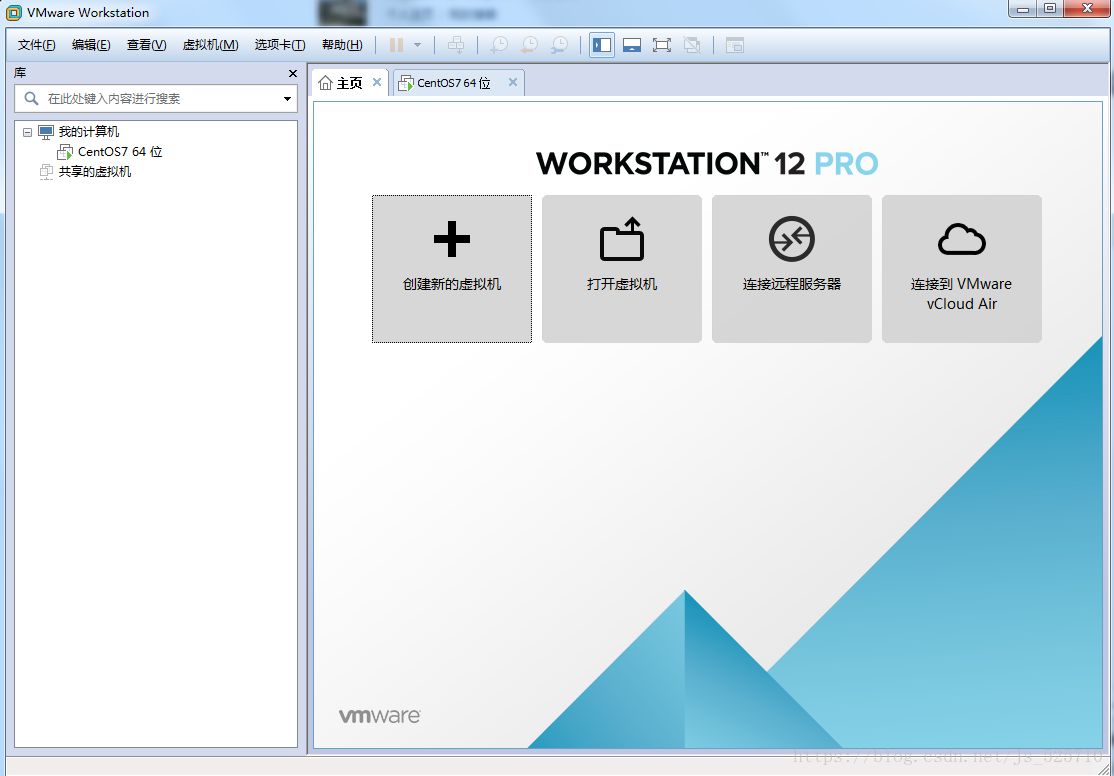Click the revert to snapshot icon

(529, 45)
